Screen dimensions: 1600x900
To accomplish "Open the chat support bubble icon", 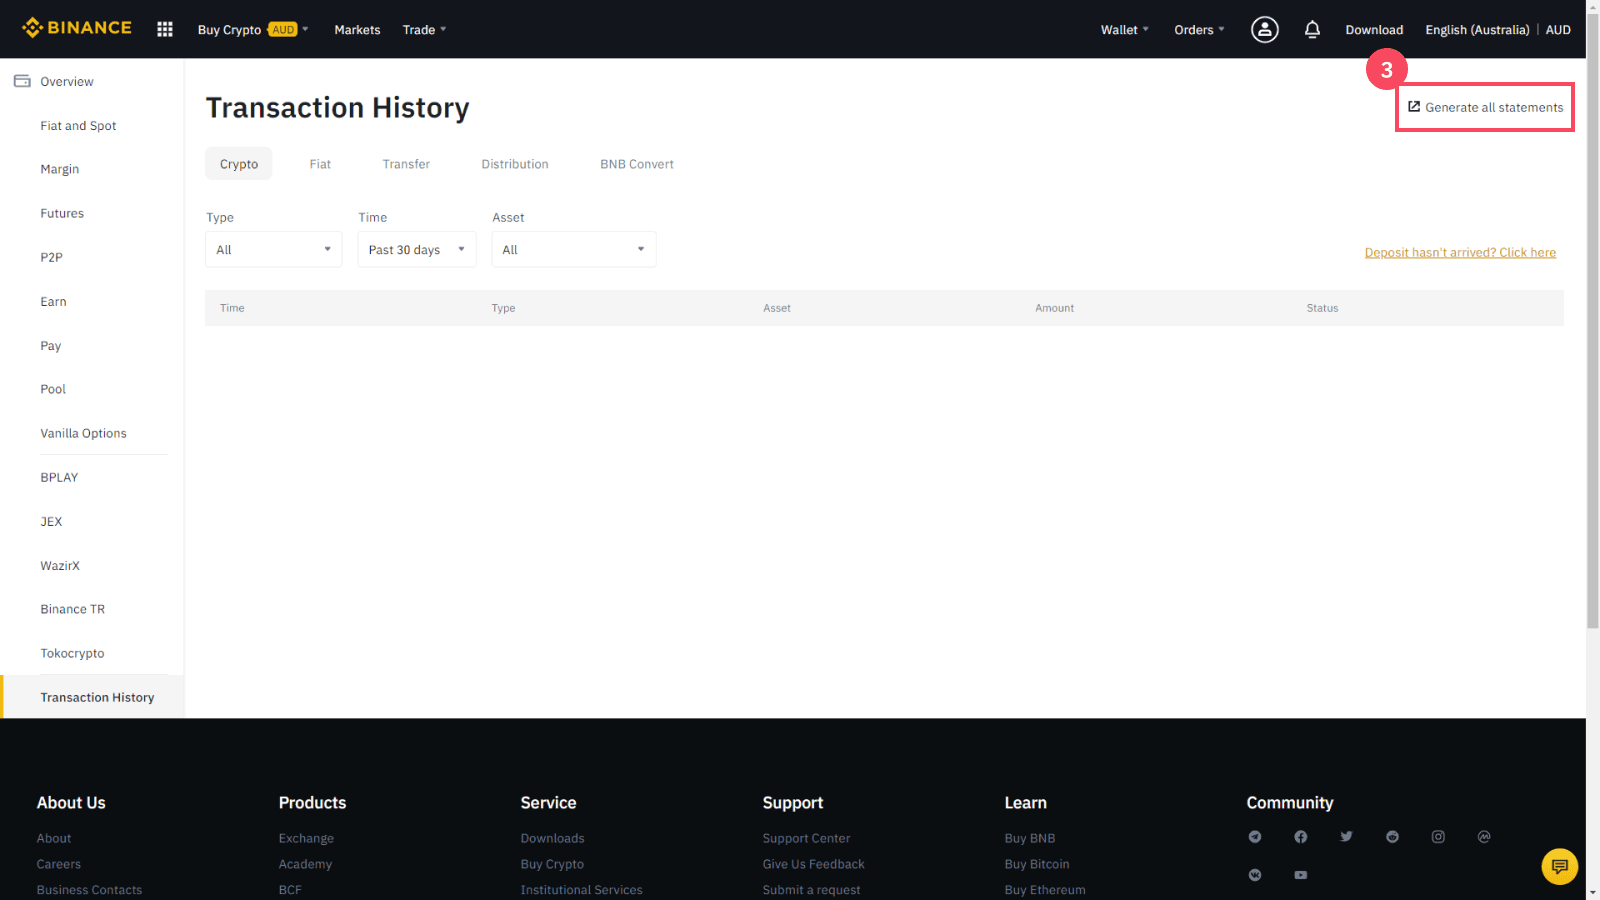I will [1560, 866].
